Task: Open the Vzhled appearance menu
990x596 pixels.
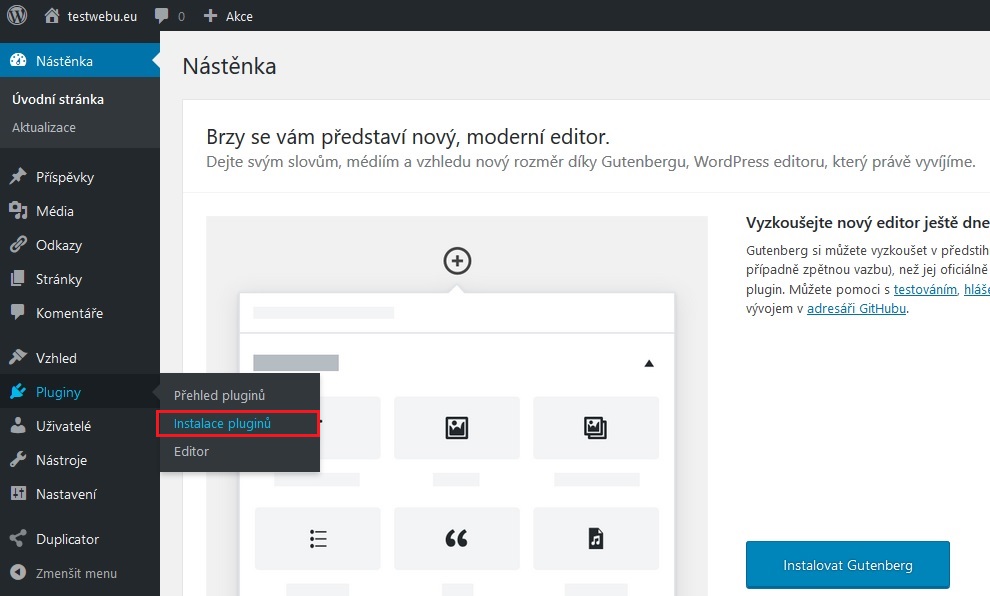Action: point(56,358)
